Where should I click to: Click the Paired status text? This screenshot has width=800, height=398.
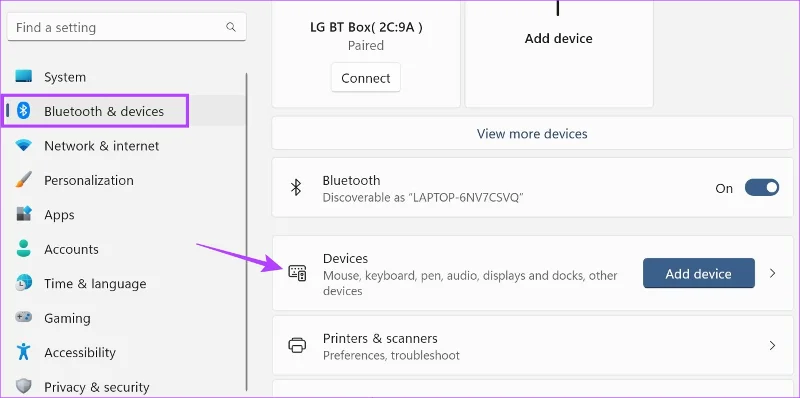pyautogui.click(x=366, y=45)
